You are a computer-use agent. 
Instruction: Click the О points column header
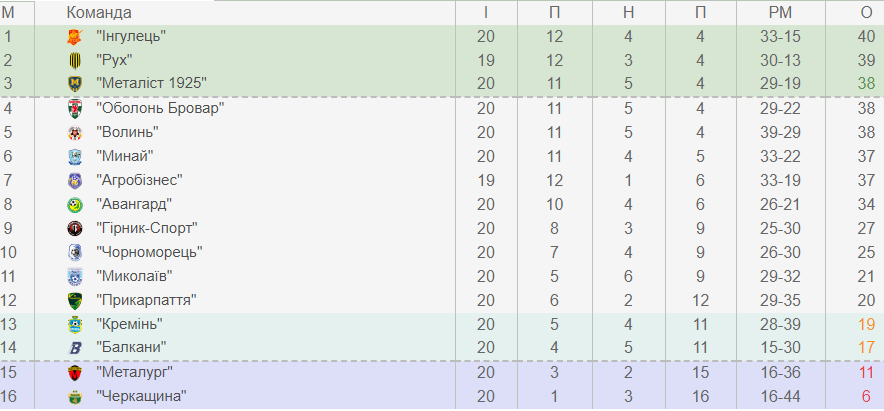click(866, 12)
